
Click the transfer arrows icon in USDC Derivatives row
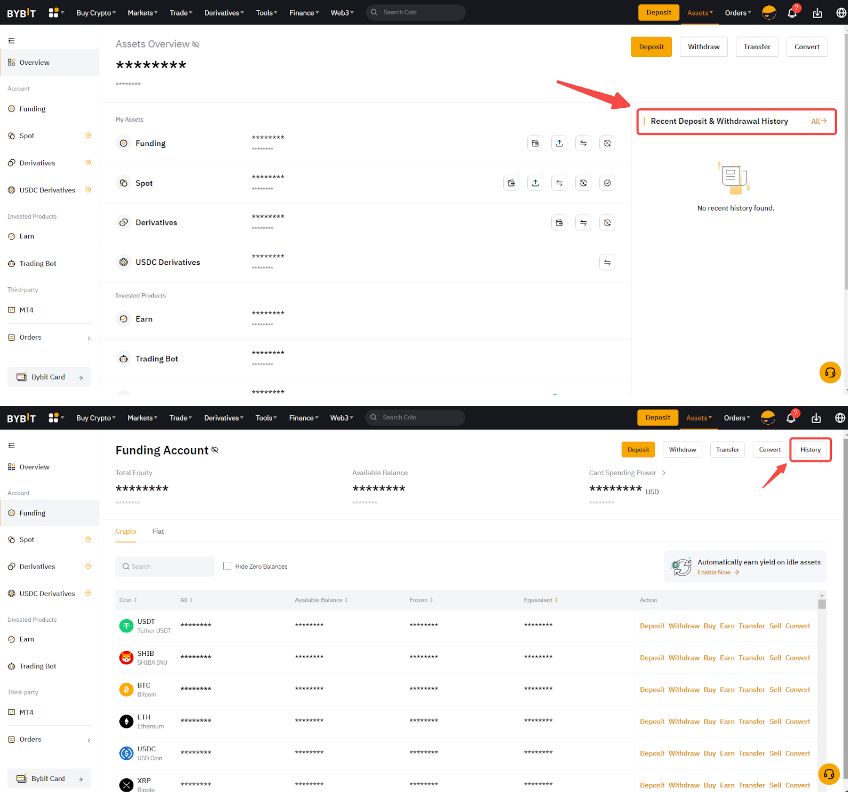[x=607, y=262]
